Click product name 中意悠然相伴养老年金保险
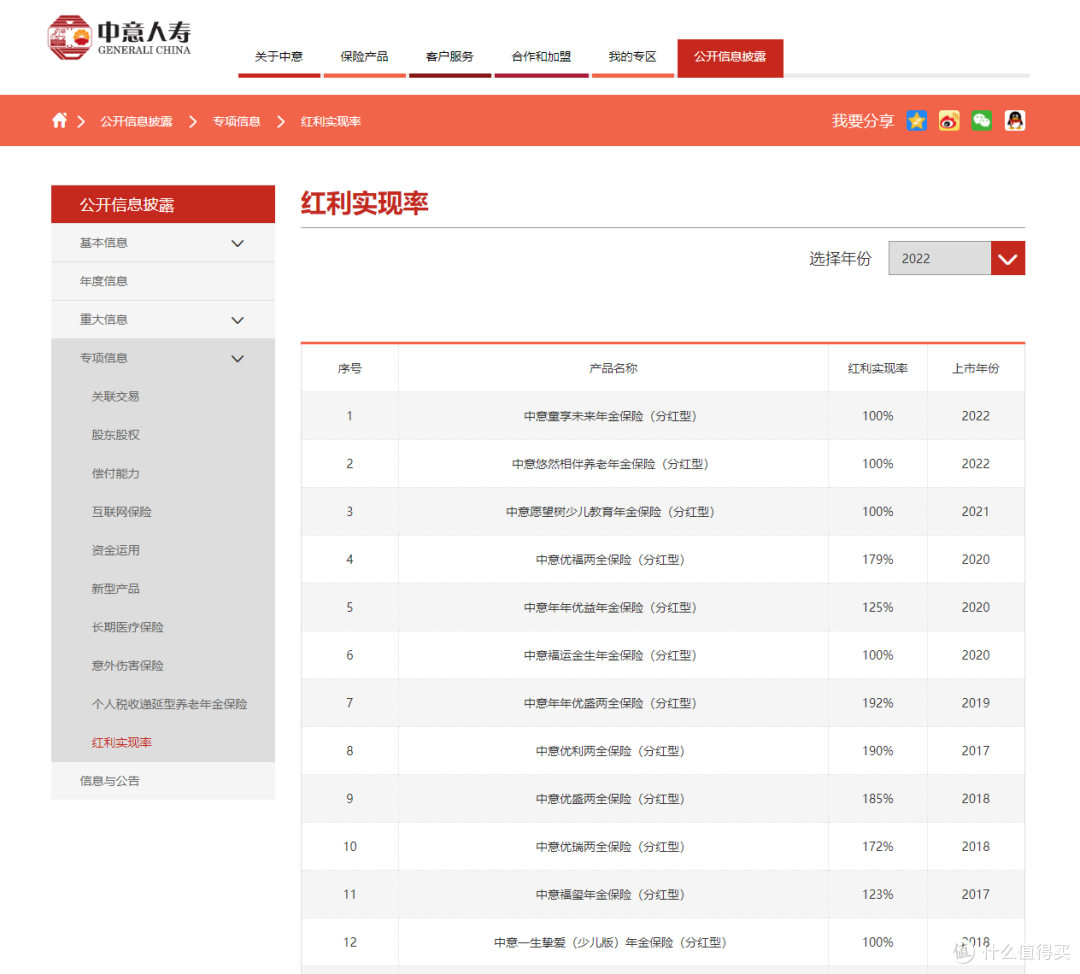Viewport: 1080px width, 974px height. pos(610,464)
